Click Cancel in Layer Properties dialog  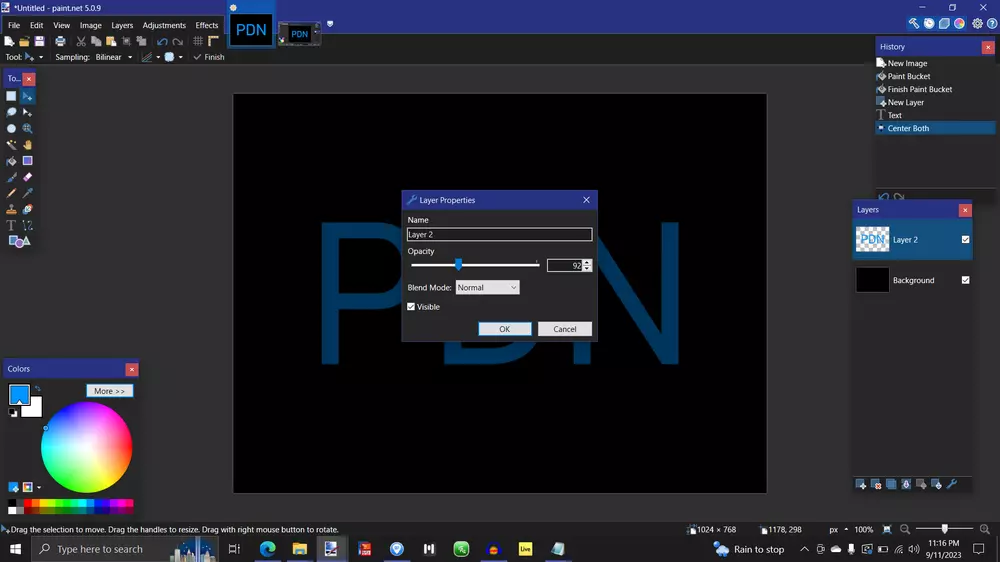point(564,329)
